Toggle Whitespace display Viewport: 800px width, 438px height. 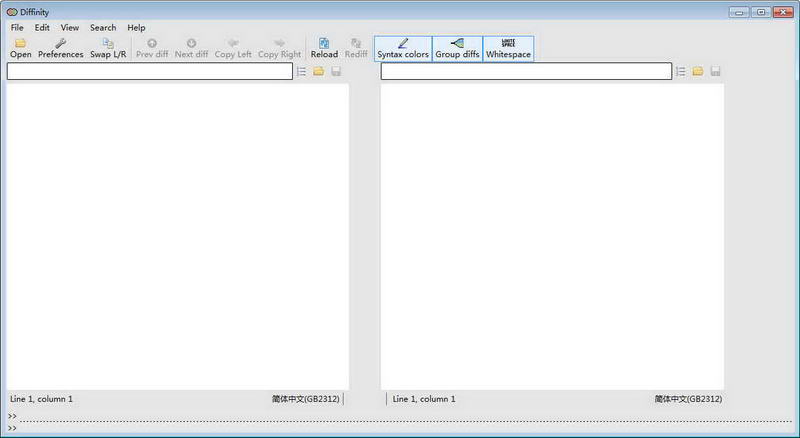[508, 48]
